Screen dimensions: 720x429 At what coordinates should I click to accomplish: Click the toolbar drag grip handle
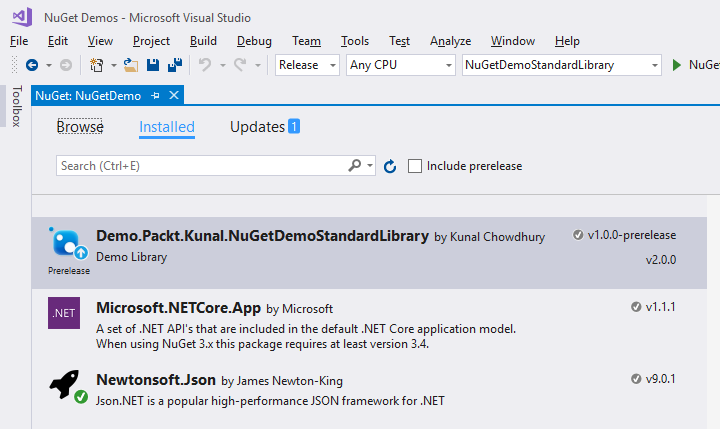14,65
